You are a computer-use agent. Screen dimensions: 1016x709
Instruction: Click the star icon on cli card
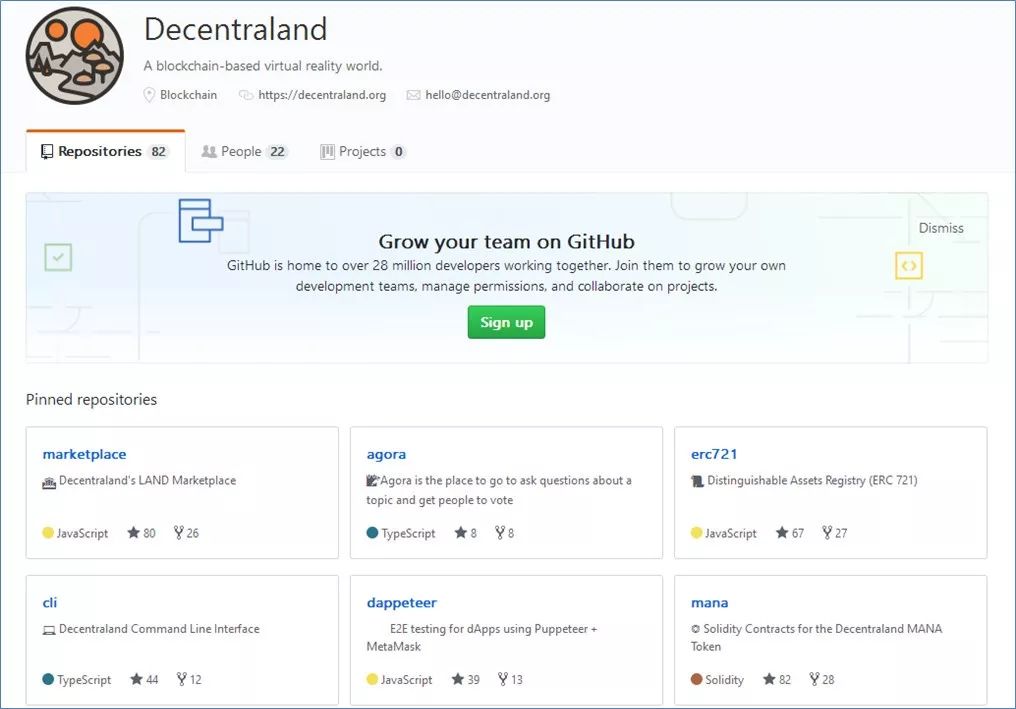point(136,679)
